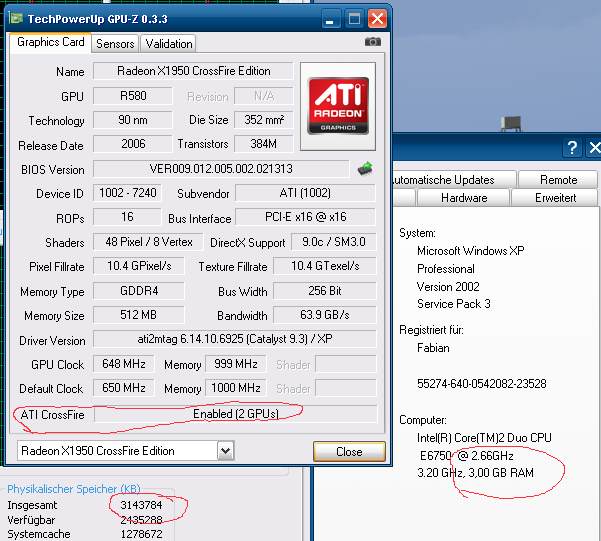Click the DirectX Support value 9.0c / SM3.0
Viewport: 601px width, 541px height.
click(x=333, y=242)
